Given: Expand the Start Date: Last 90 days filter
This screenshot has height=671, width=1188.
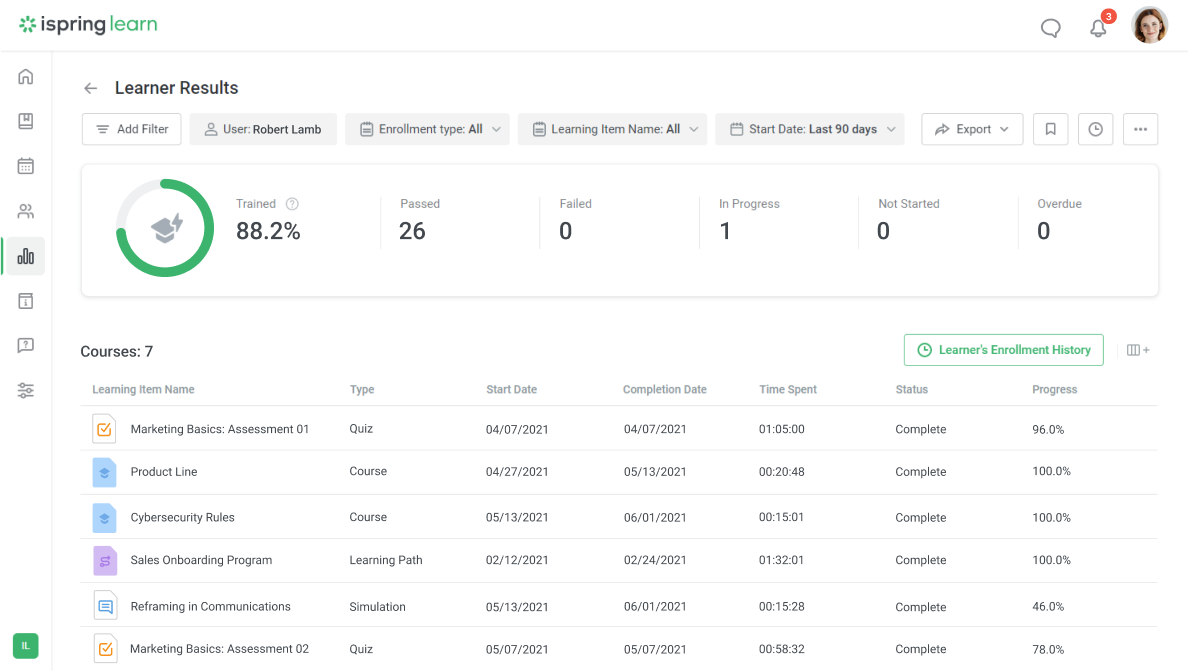Looking at the screenshot, I should (809, 129).
